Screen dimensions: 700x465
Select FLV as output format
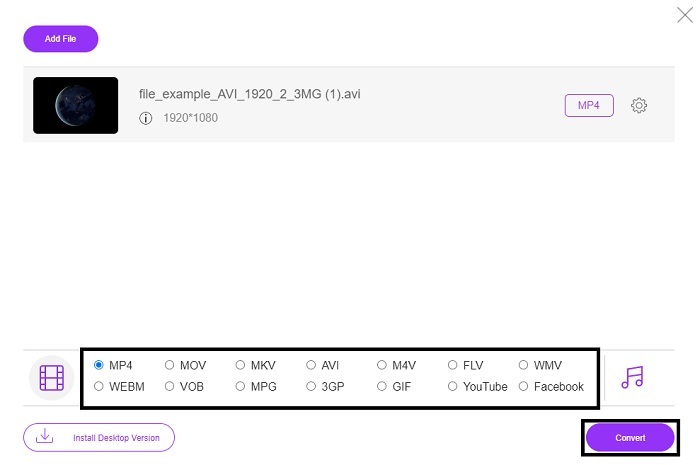pos(454,365)
